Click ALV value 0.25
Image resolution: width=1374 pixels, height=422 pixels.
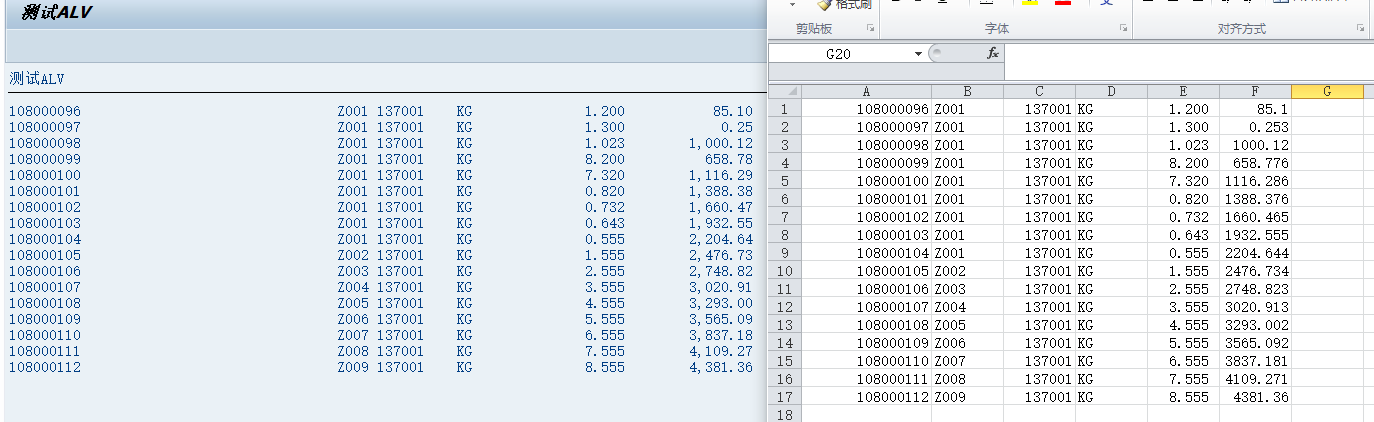737,127
